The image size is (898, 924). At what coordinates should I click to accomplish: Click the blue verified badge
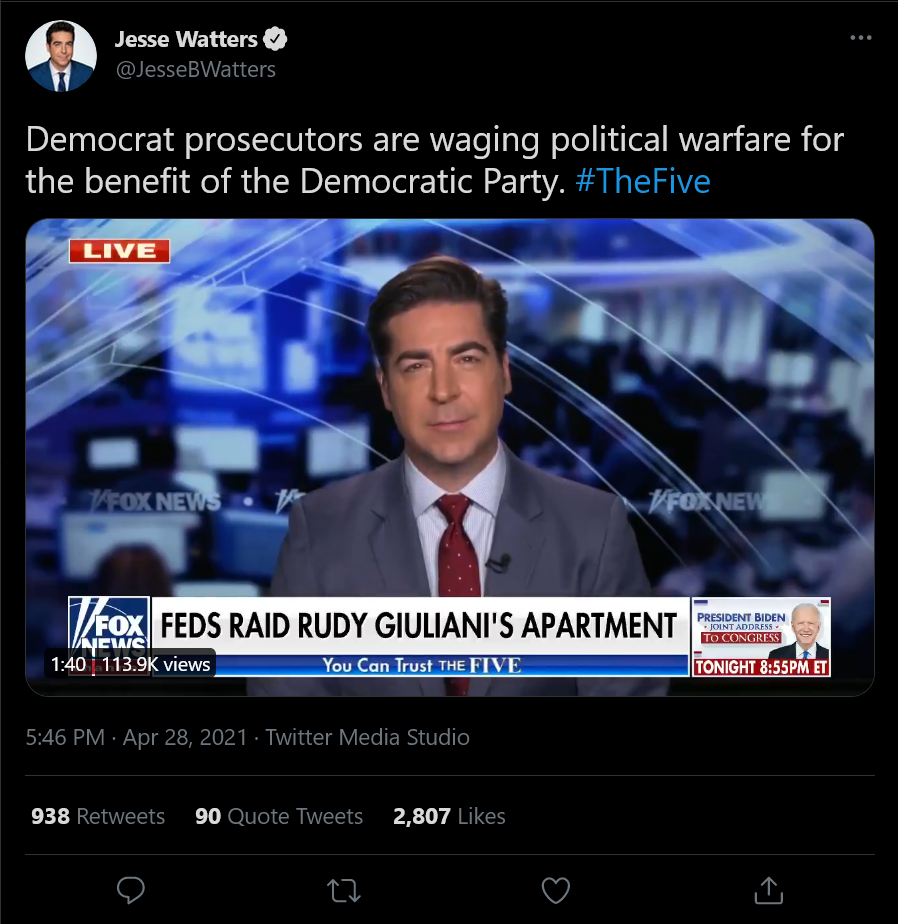point(275,39)
